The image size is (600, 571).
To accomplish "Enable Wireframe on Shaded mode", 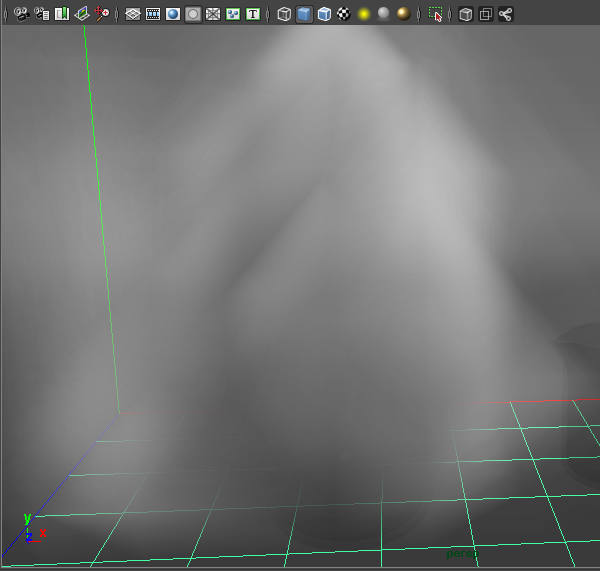I will 324,14.
